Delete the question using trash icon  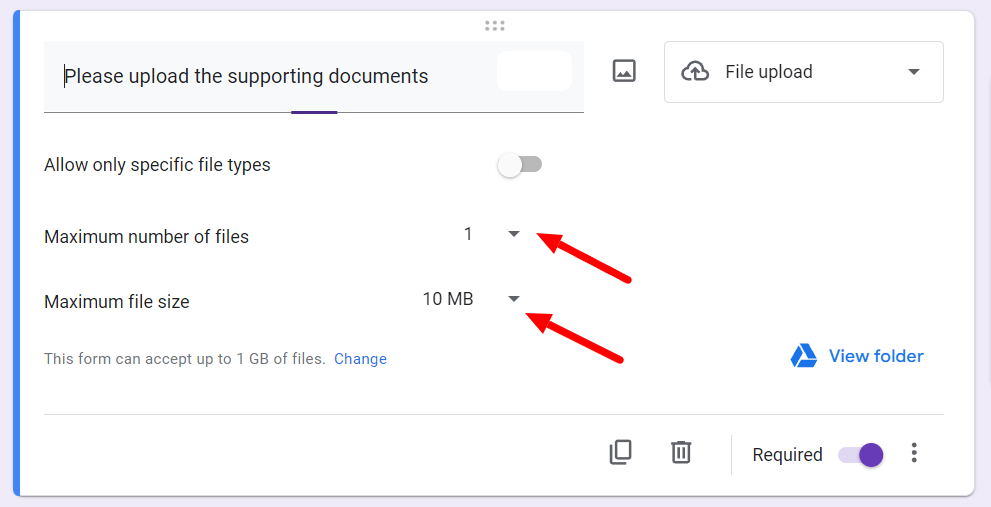click(x=681, y=453)
